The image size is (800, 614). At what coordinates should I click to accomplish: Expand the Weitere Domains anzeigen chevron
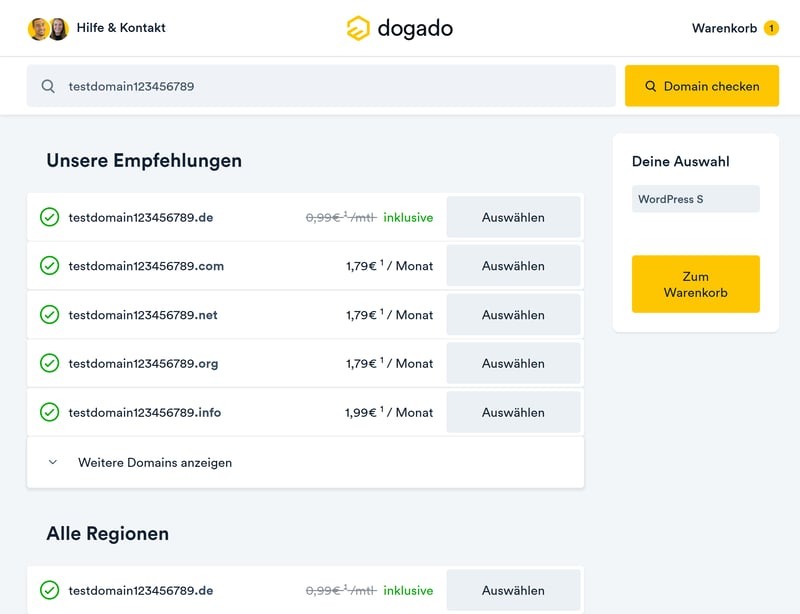pos(53,463)
